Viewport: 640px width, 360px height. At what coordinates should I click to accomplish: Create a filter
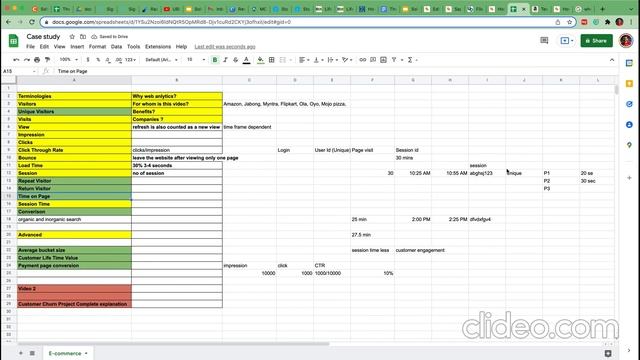coord(394,60)
